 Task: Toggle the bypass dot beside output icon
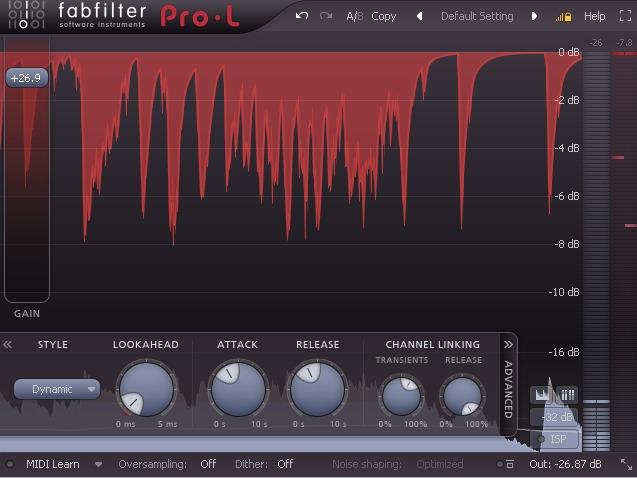coord(499,464)
